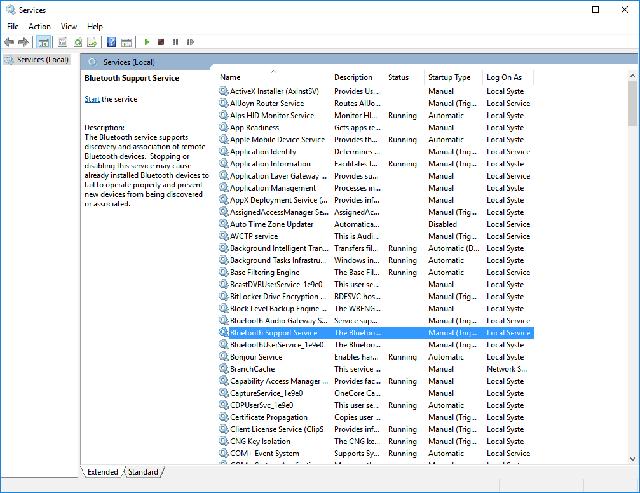640x493 pixels.
Task: Click the scrollbar down arrow
Action: click(632, 459)
